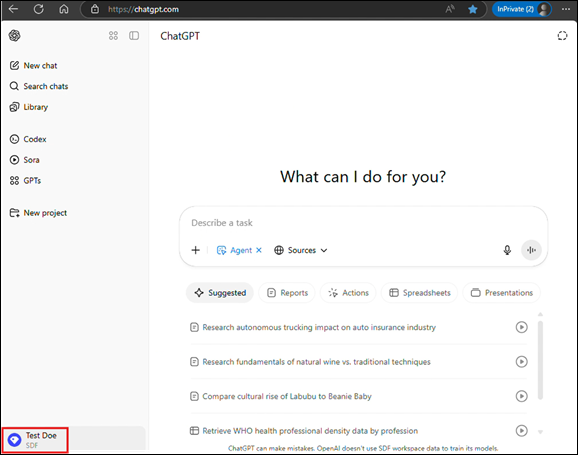The image size is (578, 455).
Task: Switch to the Reports tab
Action: pos(287,293)
